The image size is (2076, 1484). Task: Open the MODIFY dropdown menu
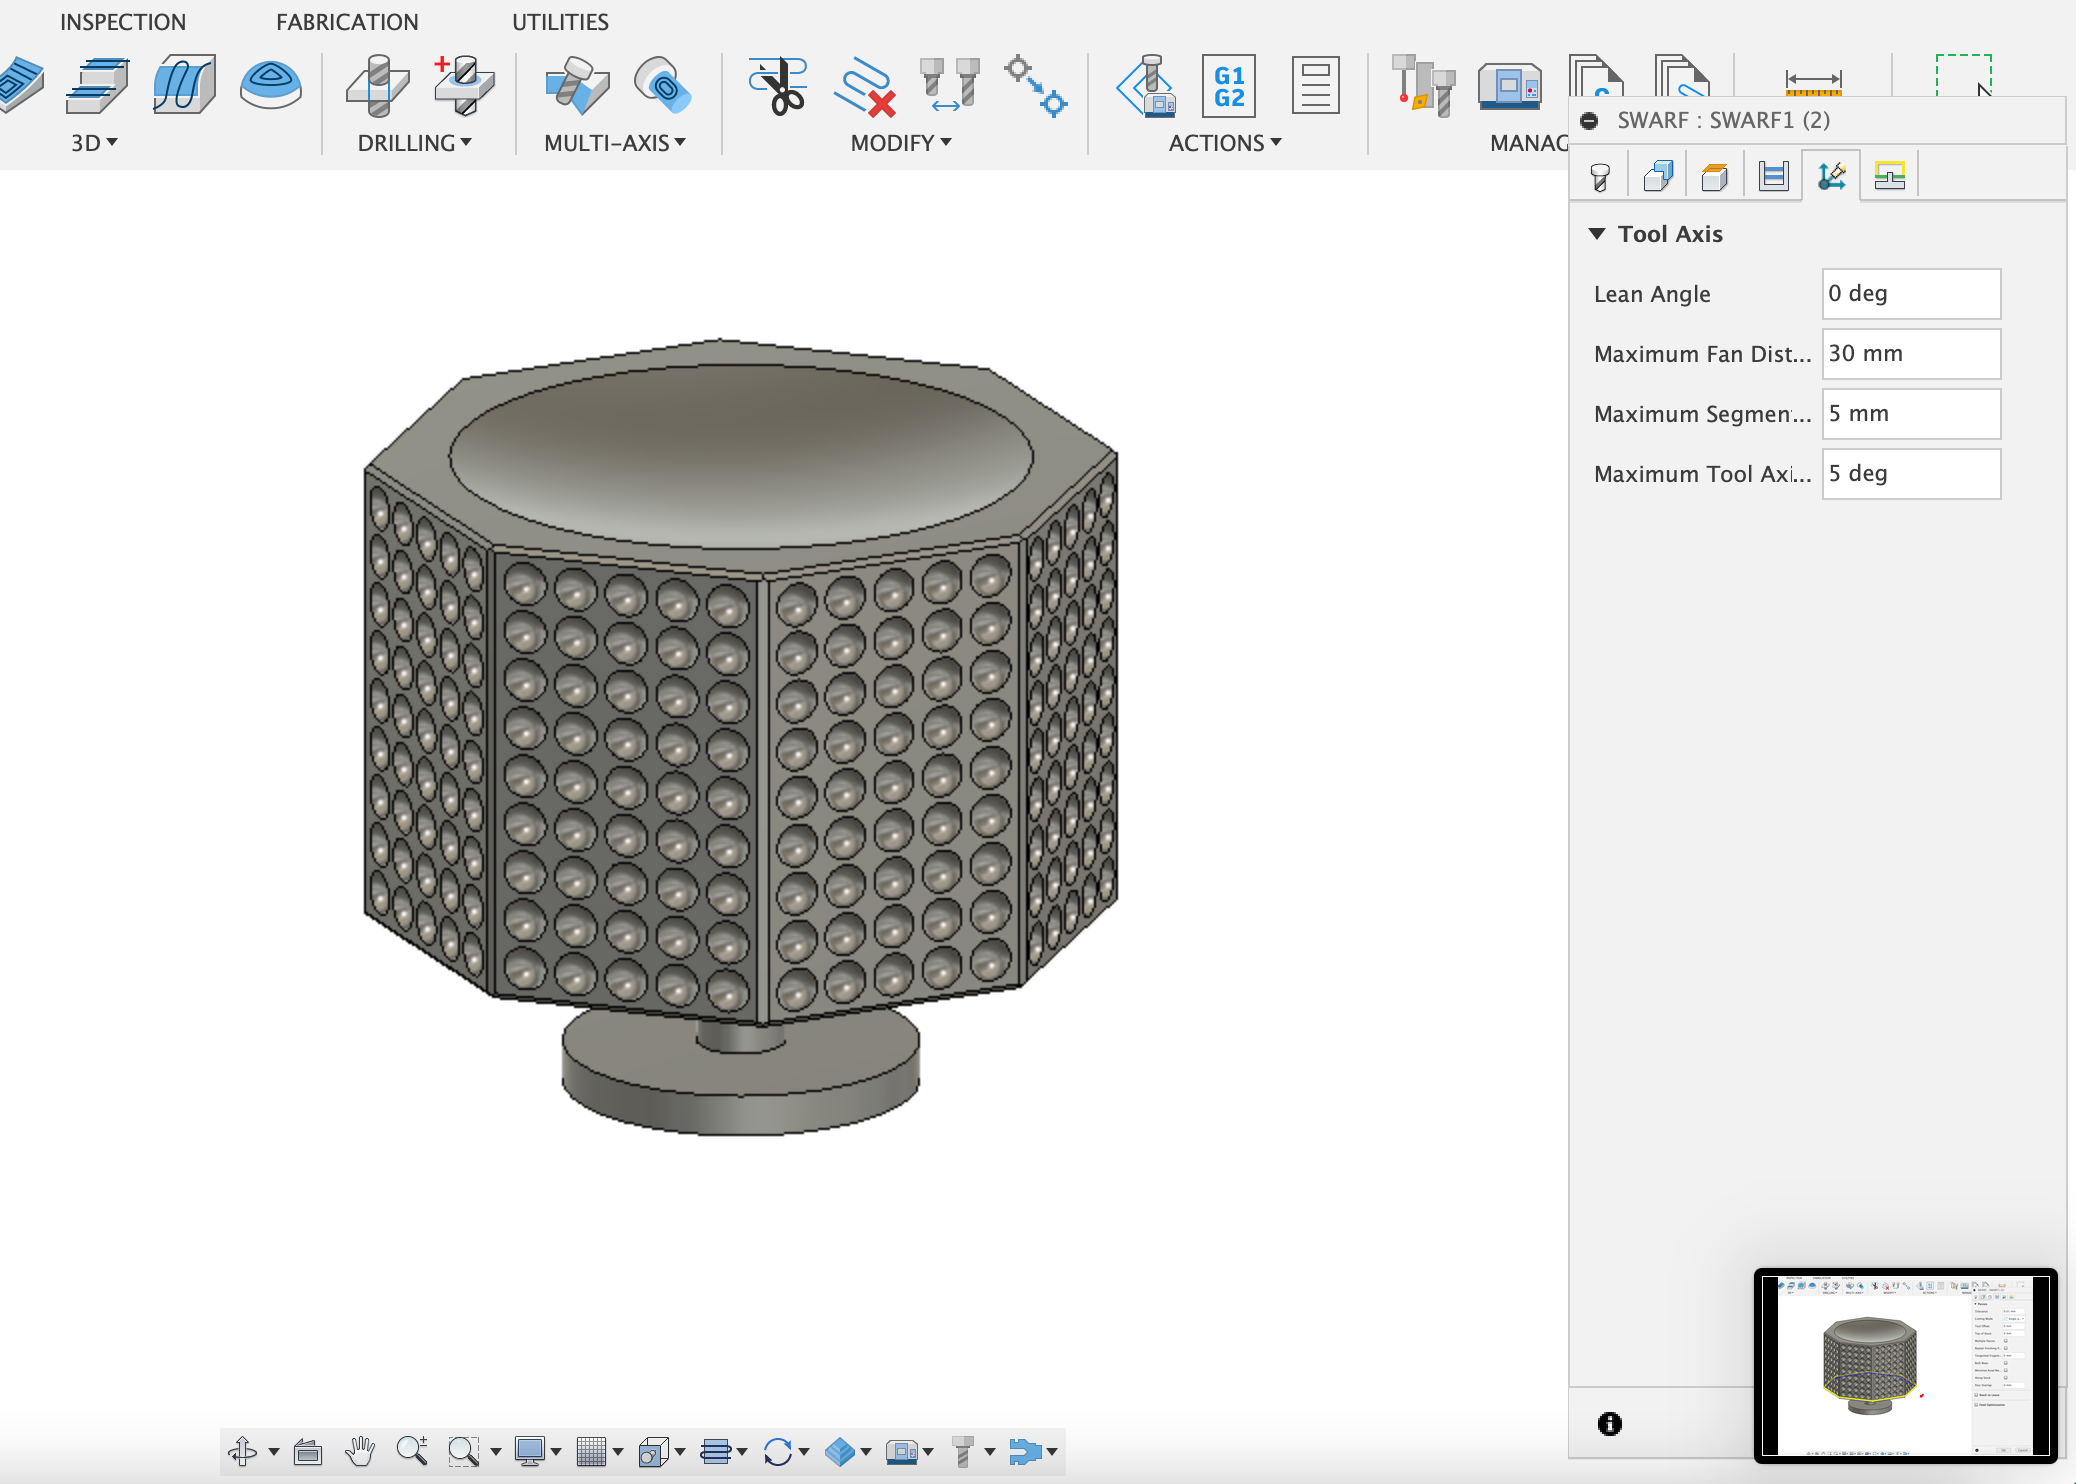(x=901, y=143)
